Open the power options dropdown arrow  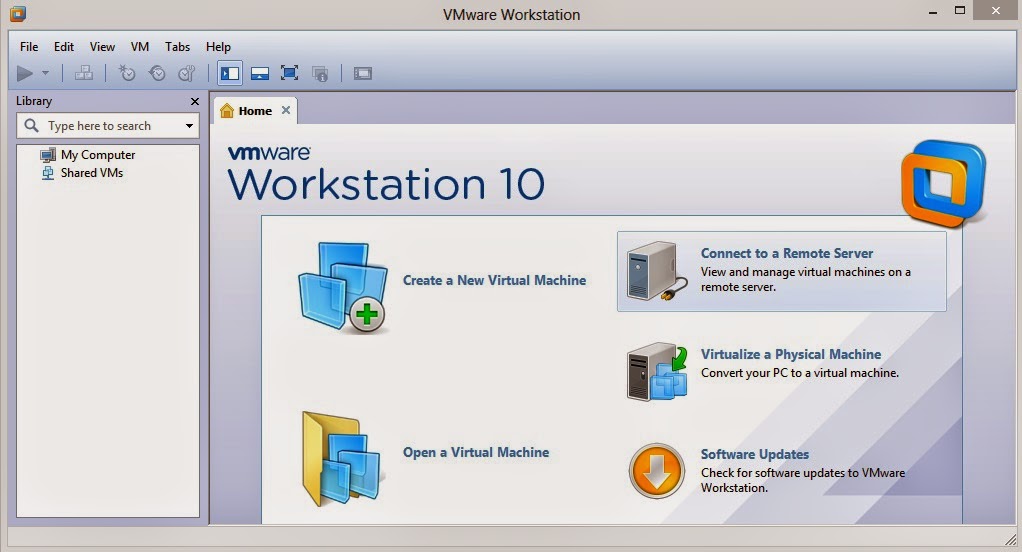pos(45,73)
